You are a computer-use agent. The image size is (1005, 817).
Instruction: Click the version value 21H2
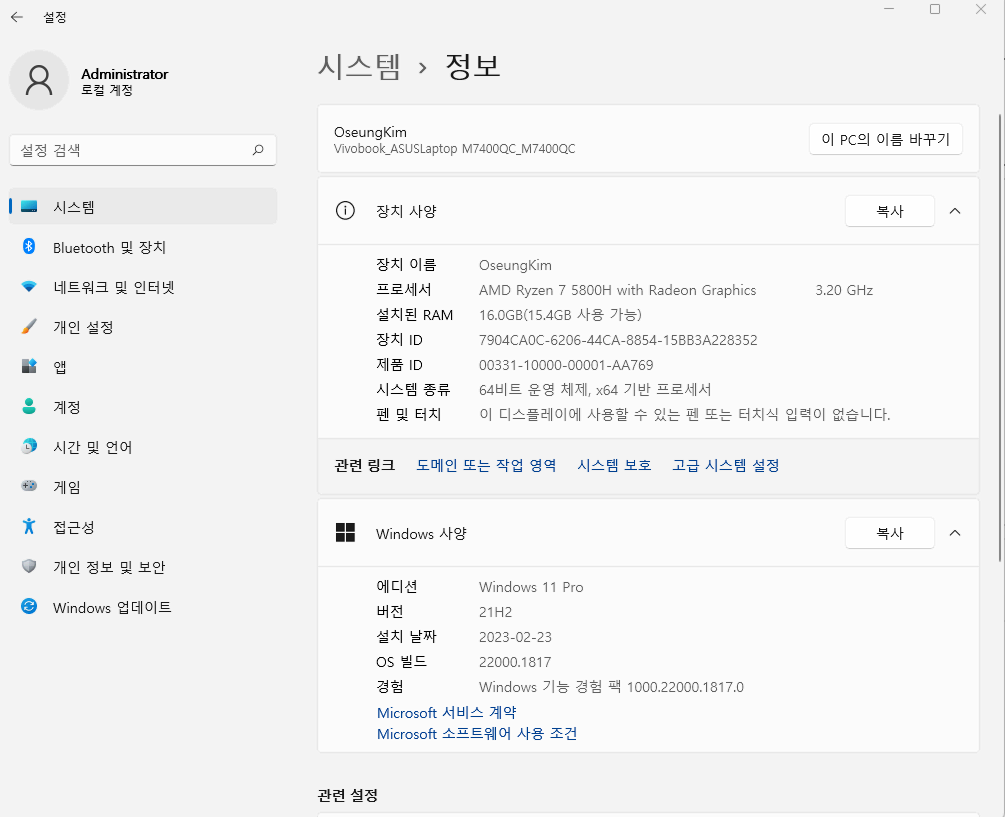click(x=495, y=612)
